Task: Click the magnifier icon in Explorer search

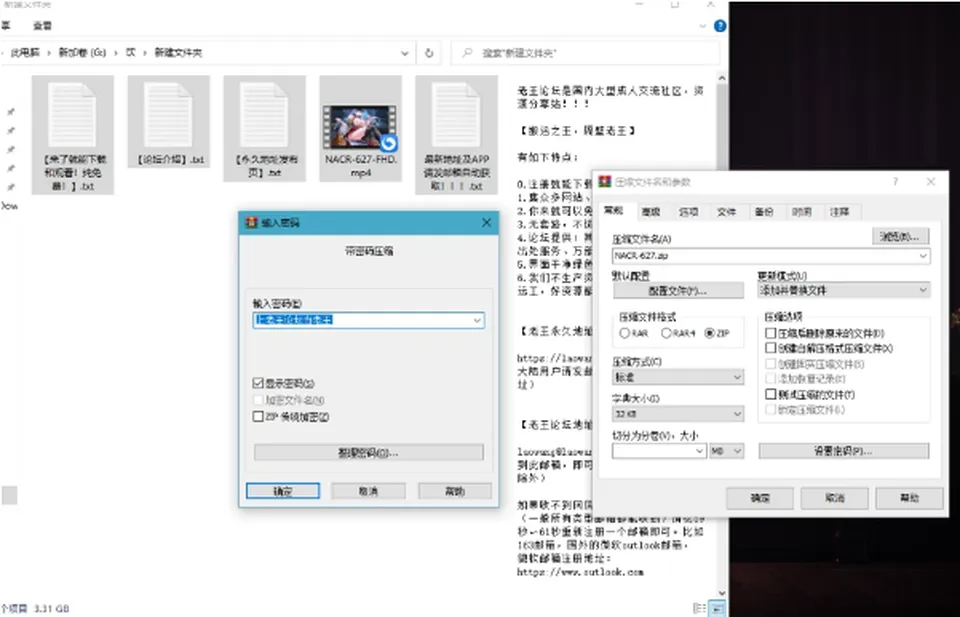Action: (x=467, y=53)
